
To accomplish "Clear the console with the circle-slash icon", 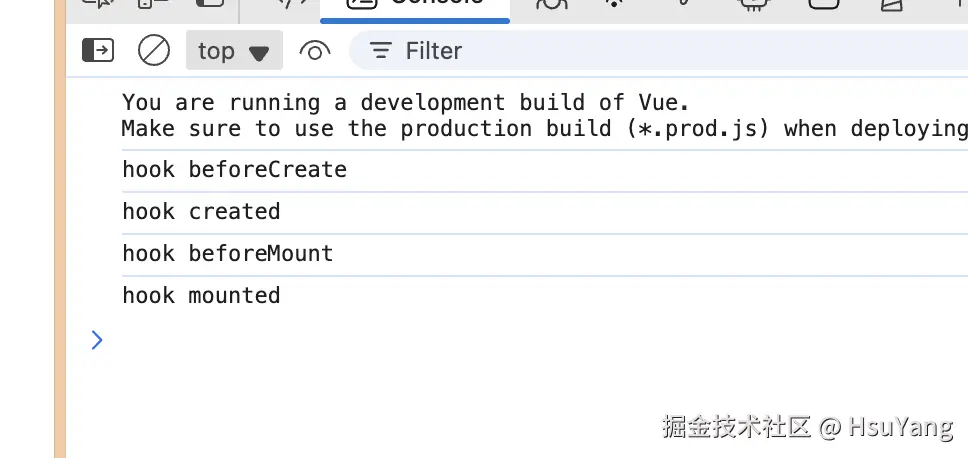I will (x=154, y=50).
